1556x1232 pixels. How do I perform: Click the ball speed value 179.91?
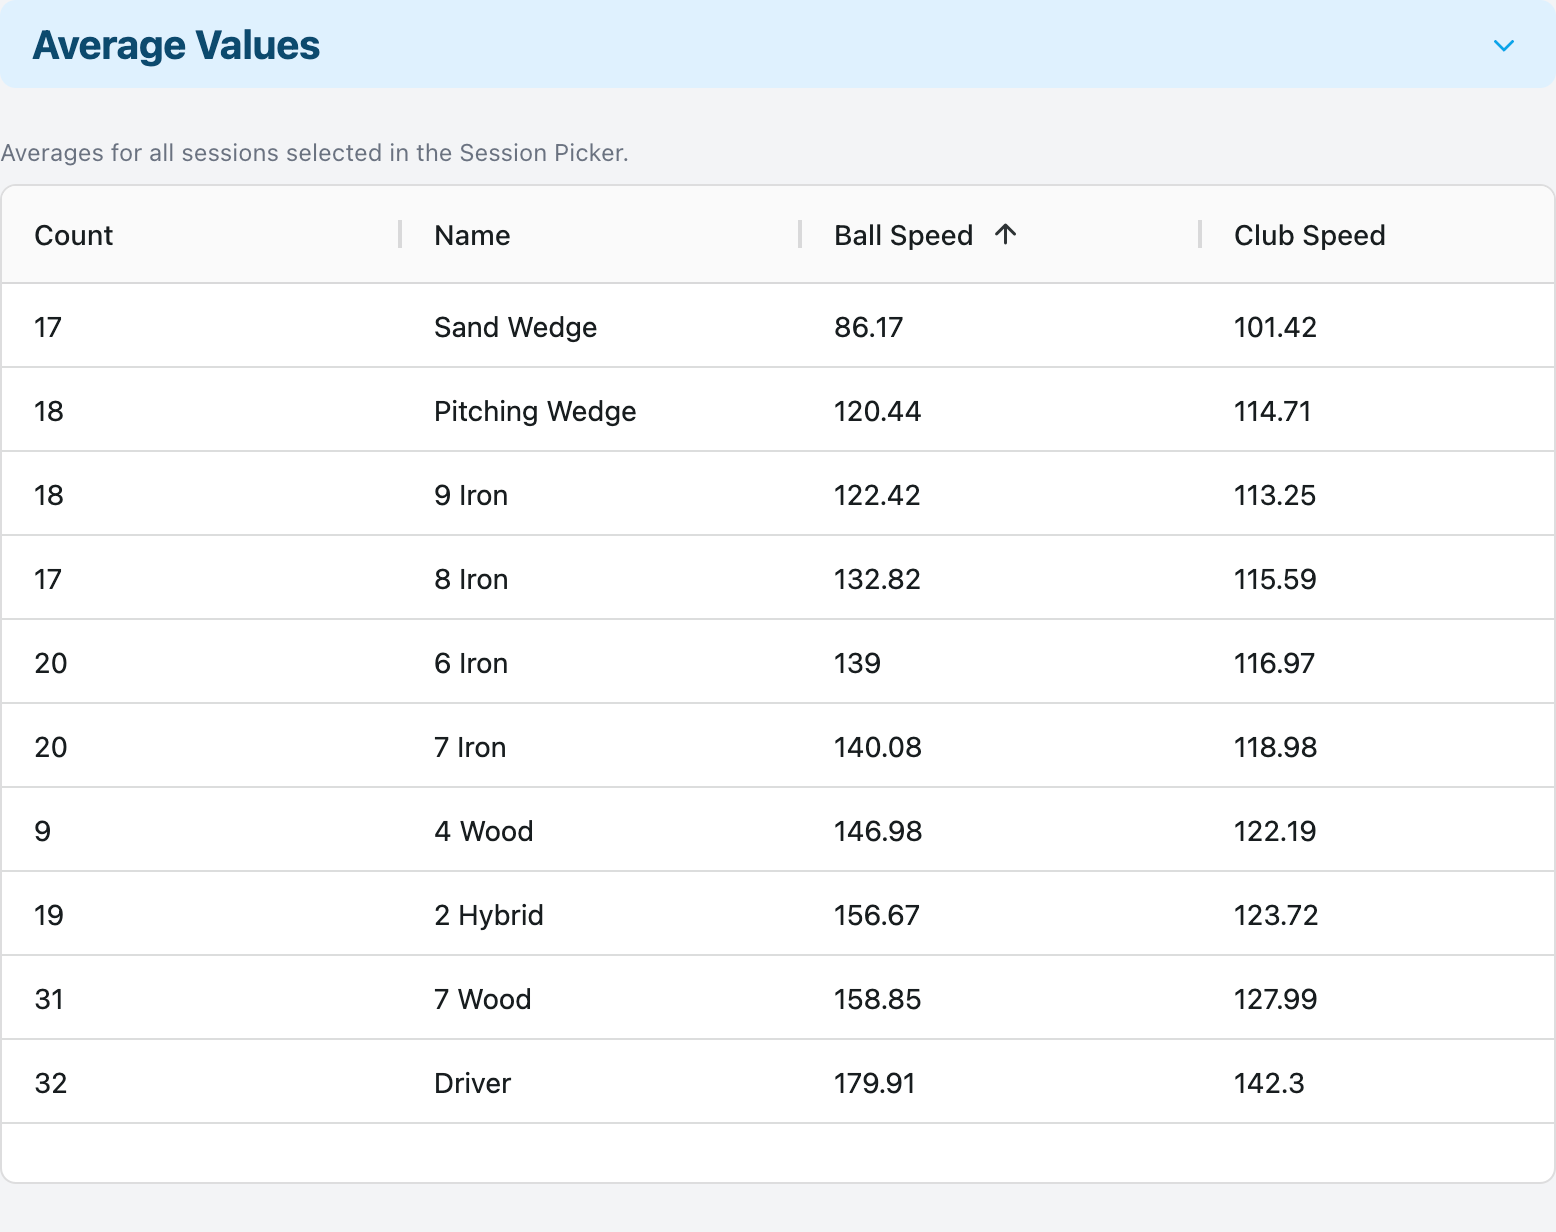point(875,1083)
